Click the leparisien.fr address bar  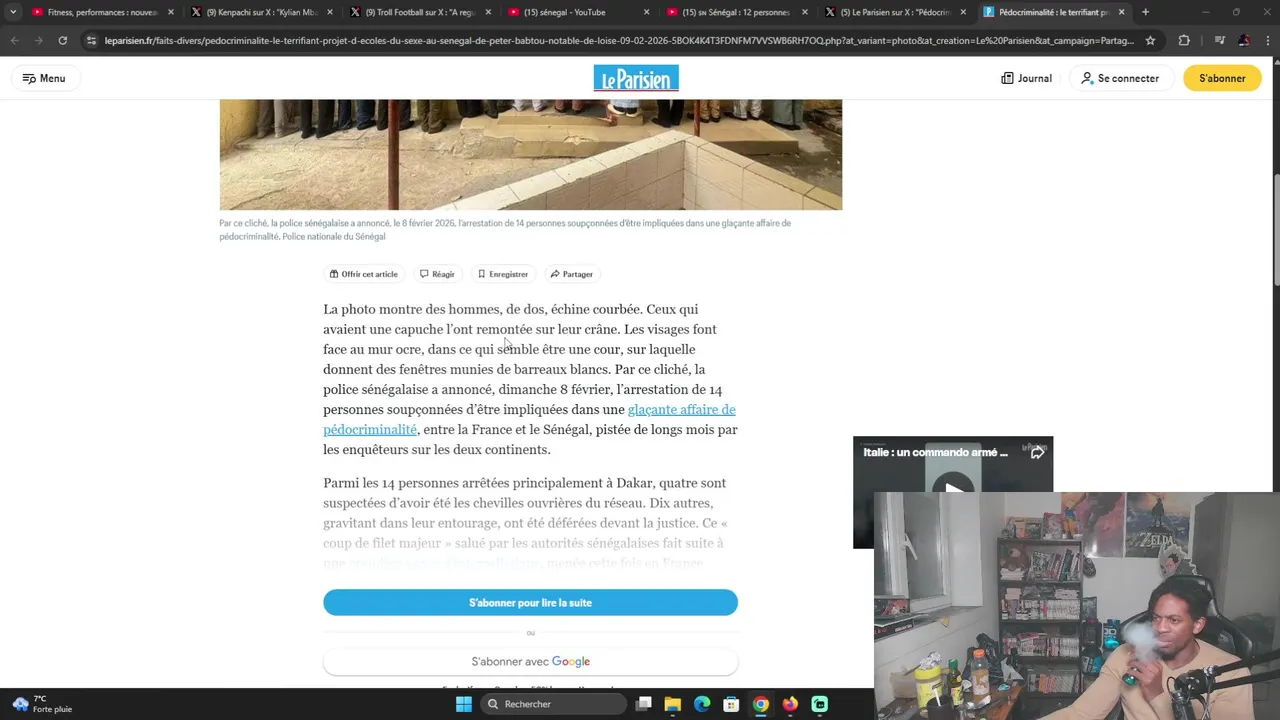pos(620,40)
